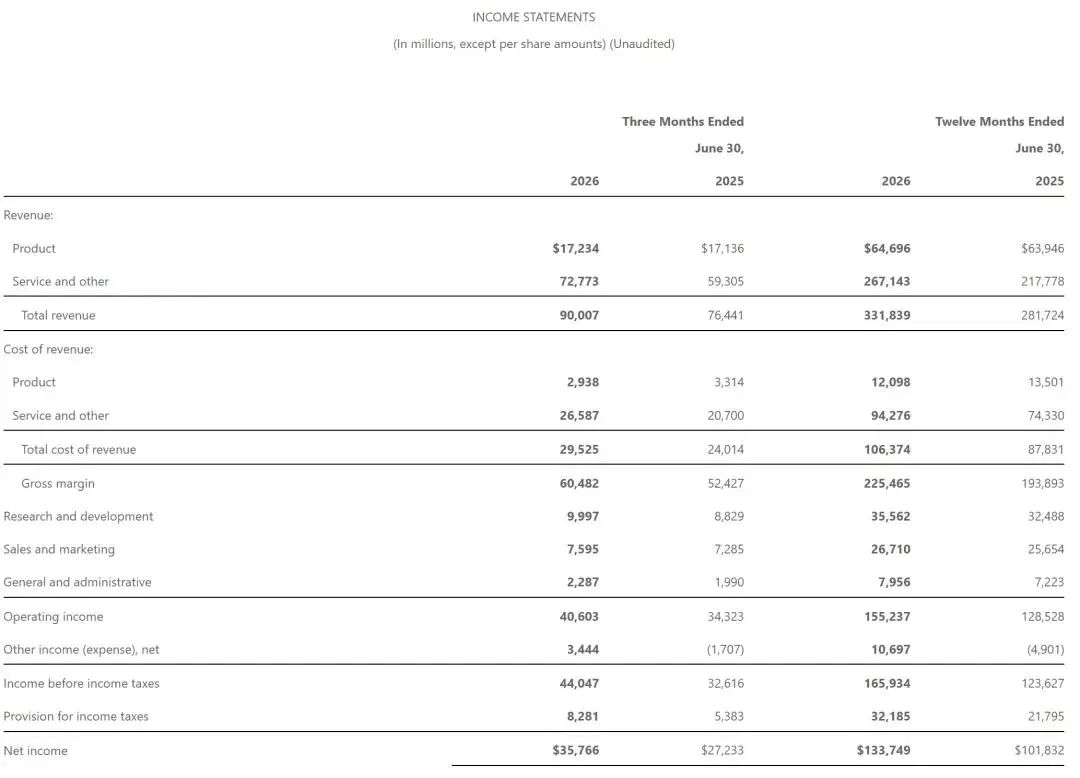The height and width of the screenshot is (778, 1080).
Task: Click the Twelve Months Ended header
Action: pyautogui.click(x=999, y=121)
